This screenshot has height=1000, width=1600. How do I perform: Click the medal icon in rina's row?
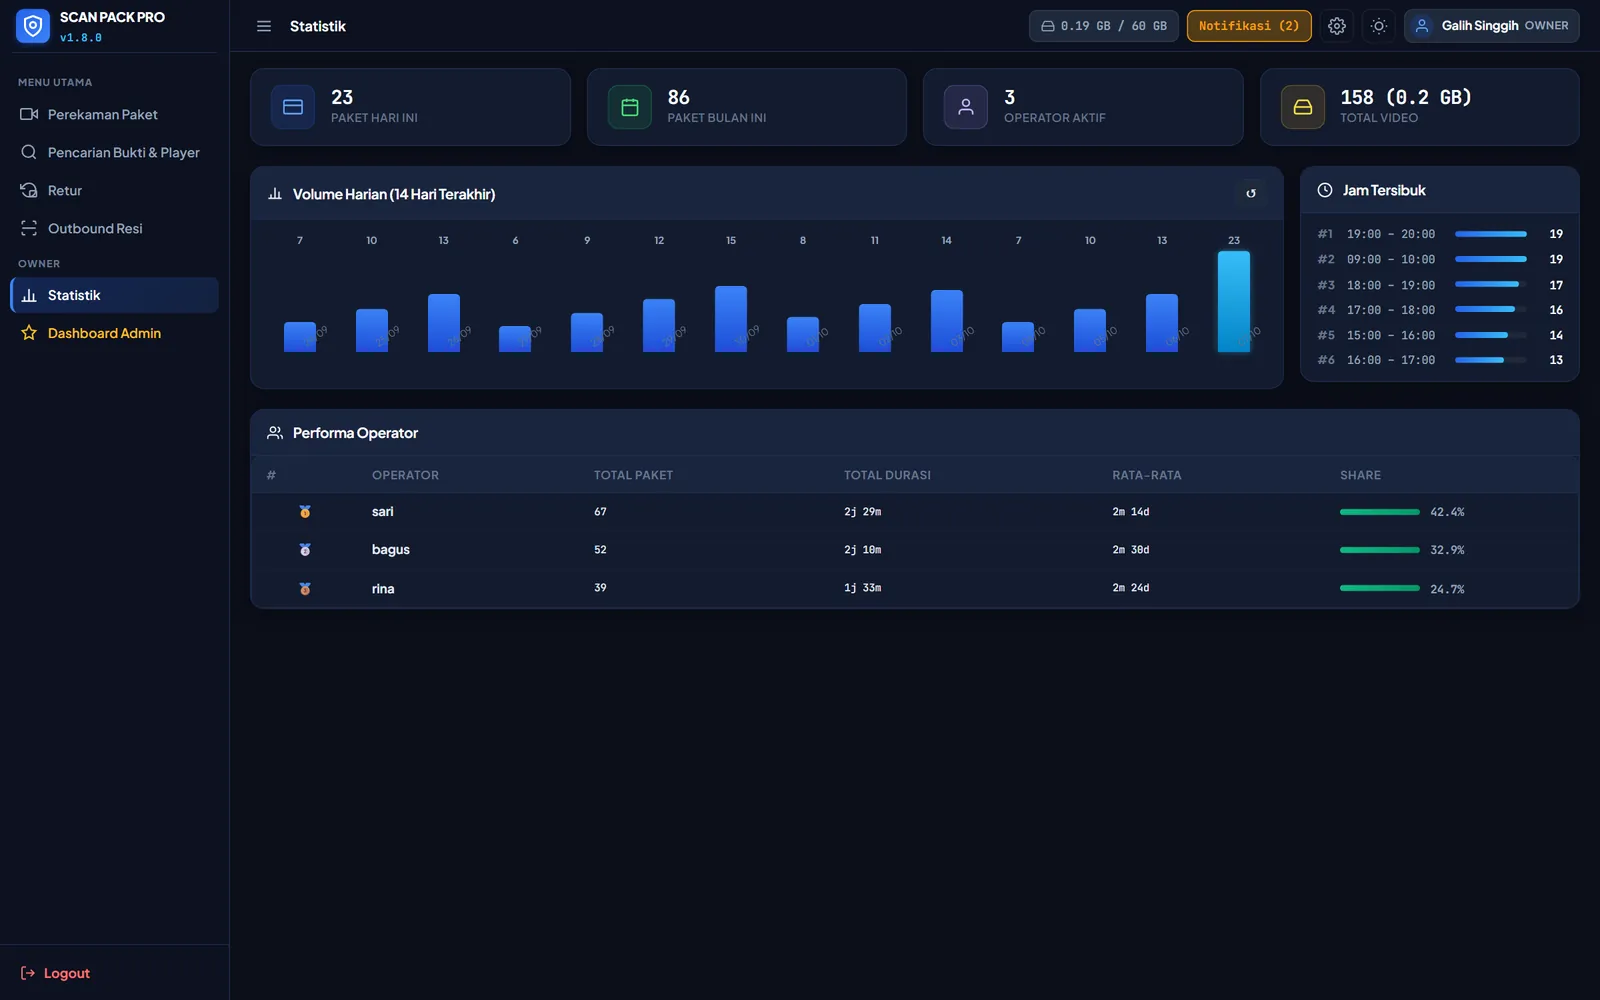(x=305, y=588)
